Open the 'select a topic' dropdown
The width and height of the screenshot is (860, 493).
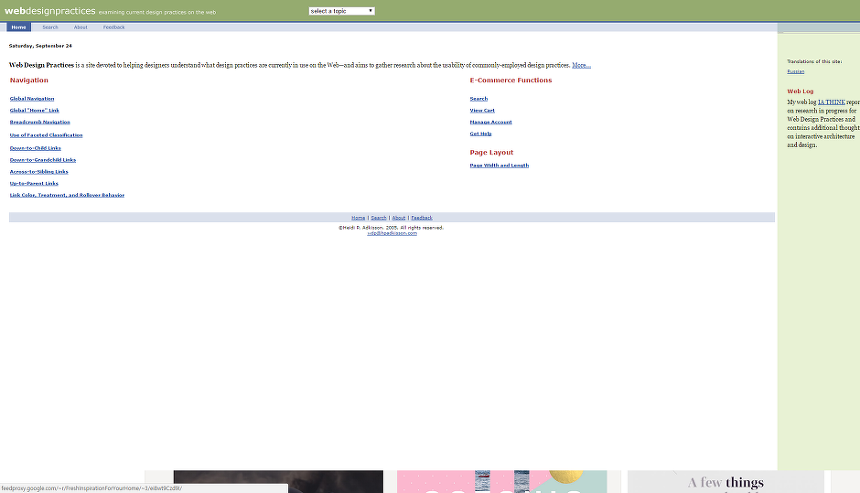342,11
